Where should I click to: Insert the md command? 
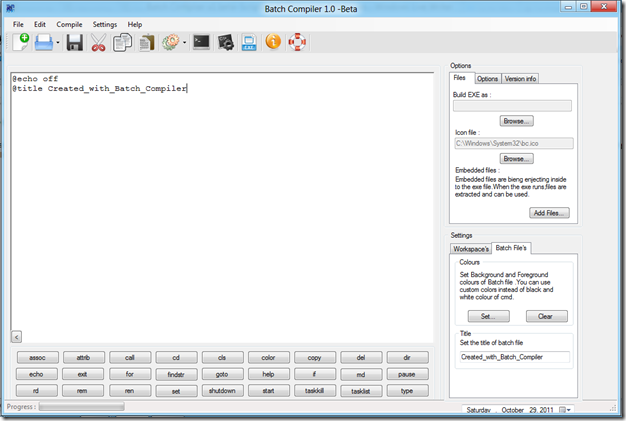coord(361,374)
